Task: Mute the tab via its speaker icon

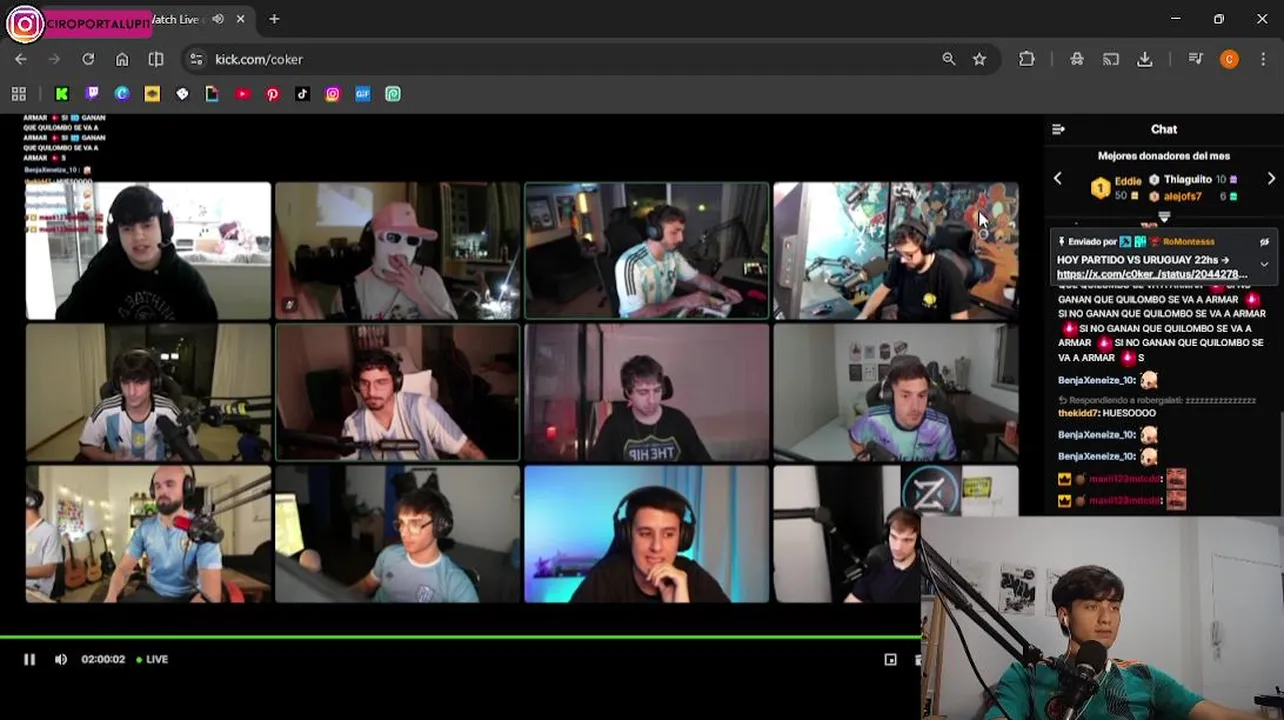Action: 218,19
